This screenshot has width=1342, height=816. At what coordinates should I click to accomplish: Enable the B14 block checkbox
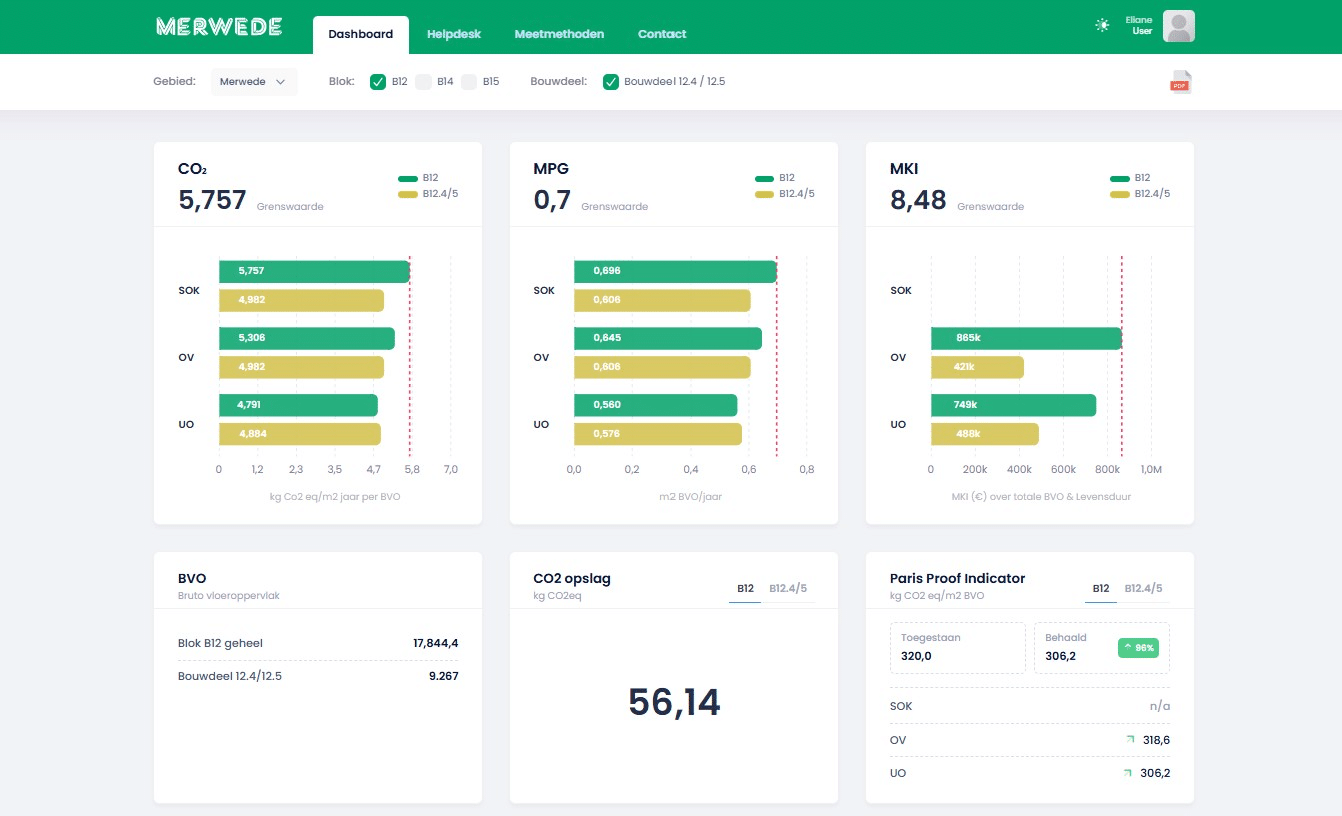coord(424,82)
